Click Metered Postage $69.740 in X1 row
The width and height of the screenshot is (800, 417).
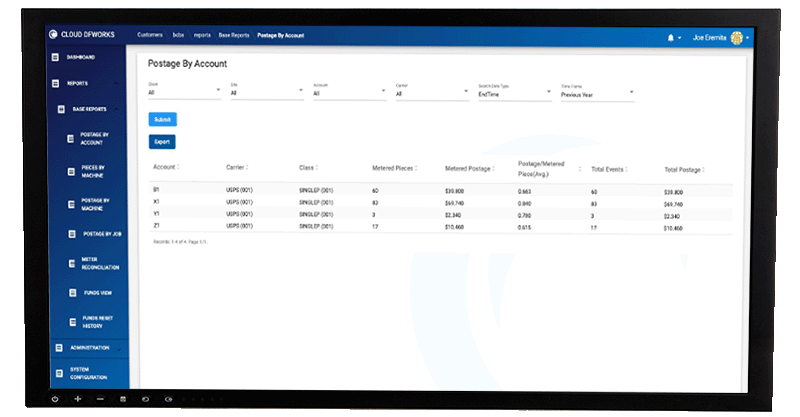(454, 203)
